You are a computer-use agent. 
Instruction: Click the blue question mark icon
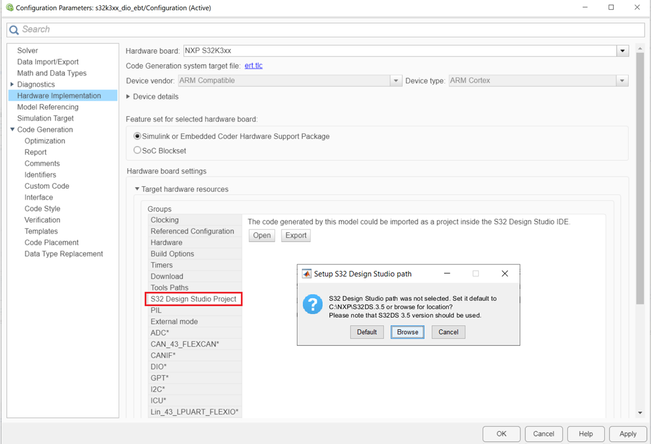(313, 304)
